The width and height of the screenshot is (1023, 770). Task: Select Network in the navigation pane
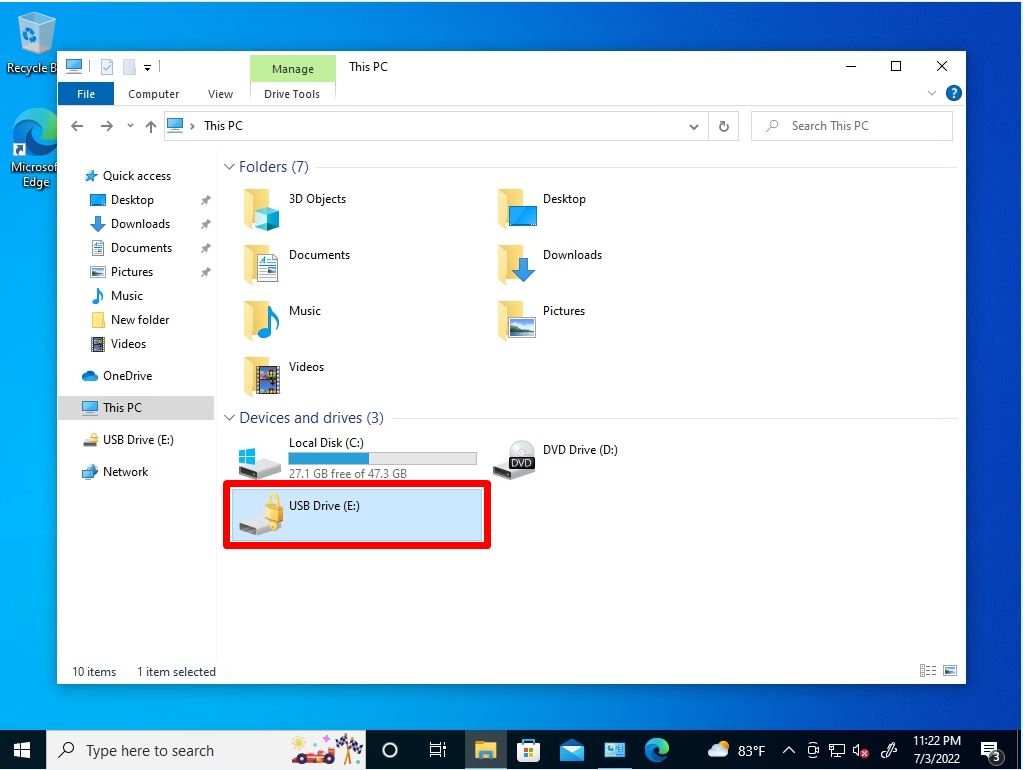click(x=125, y=472)
